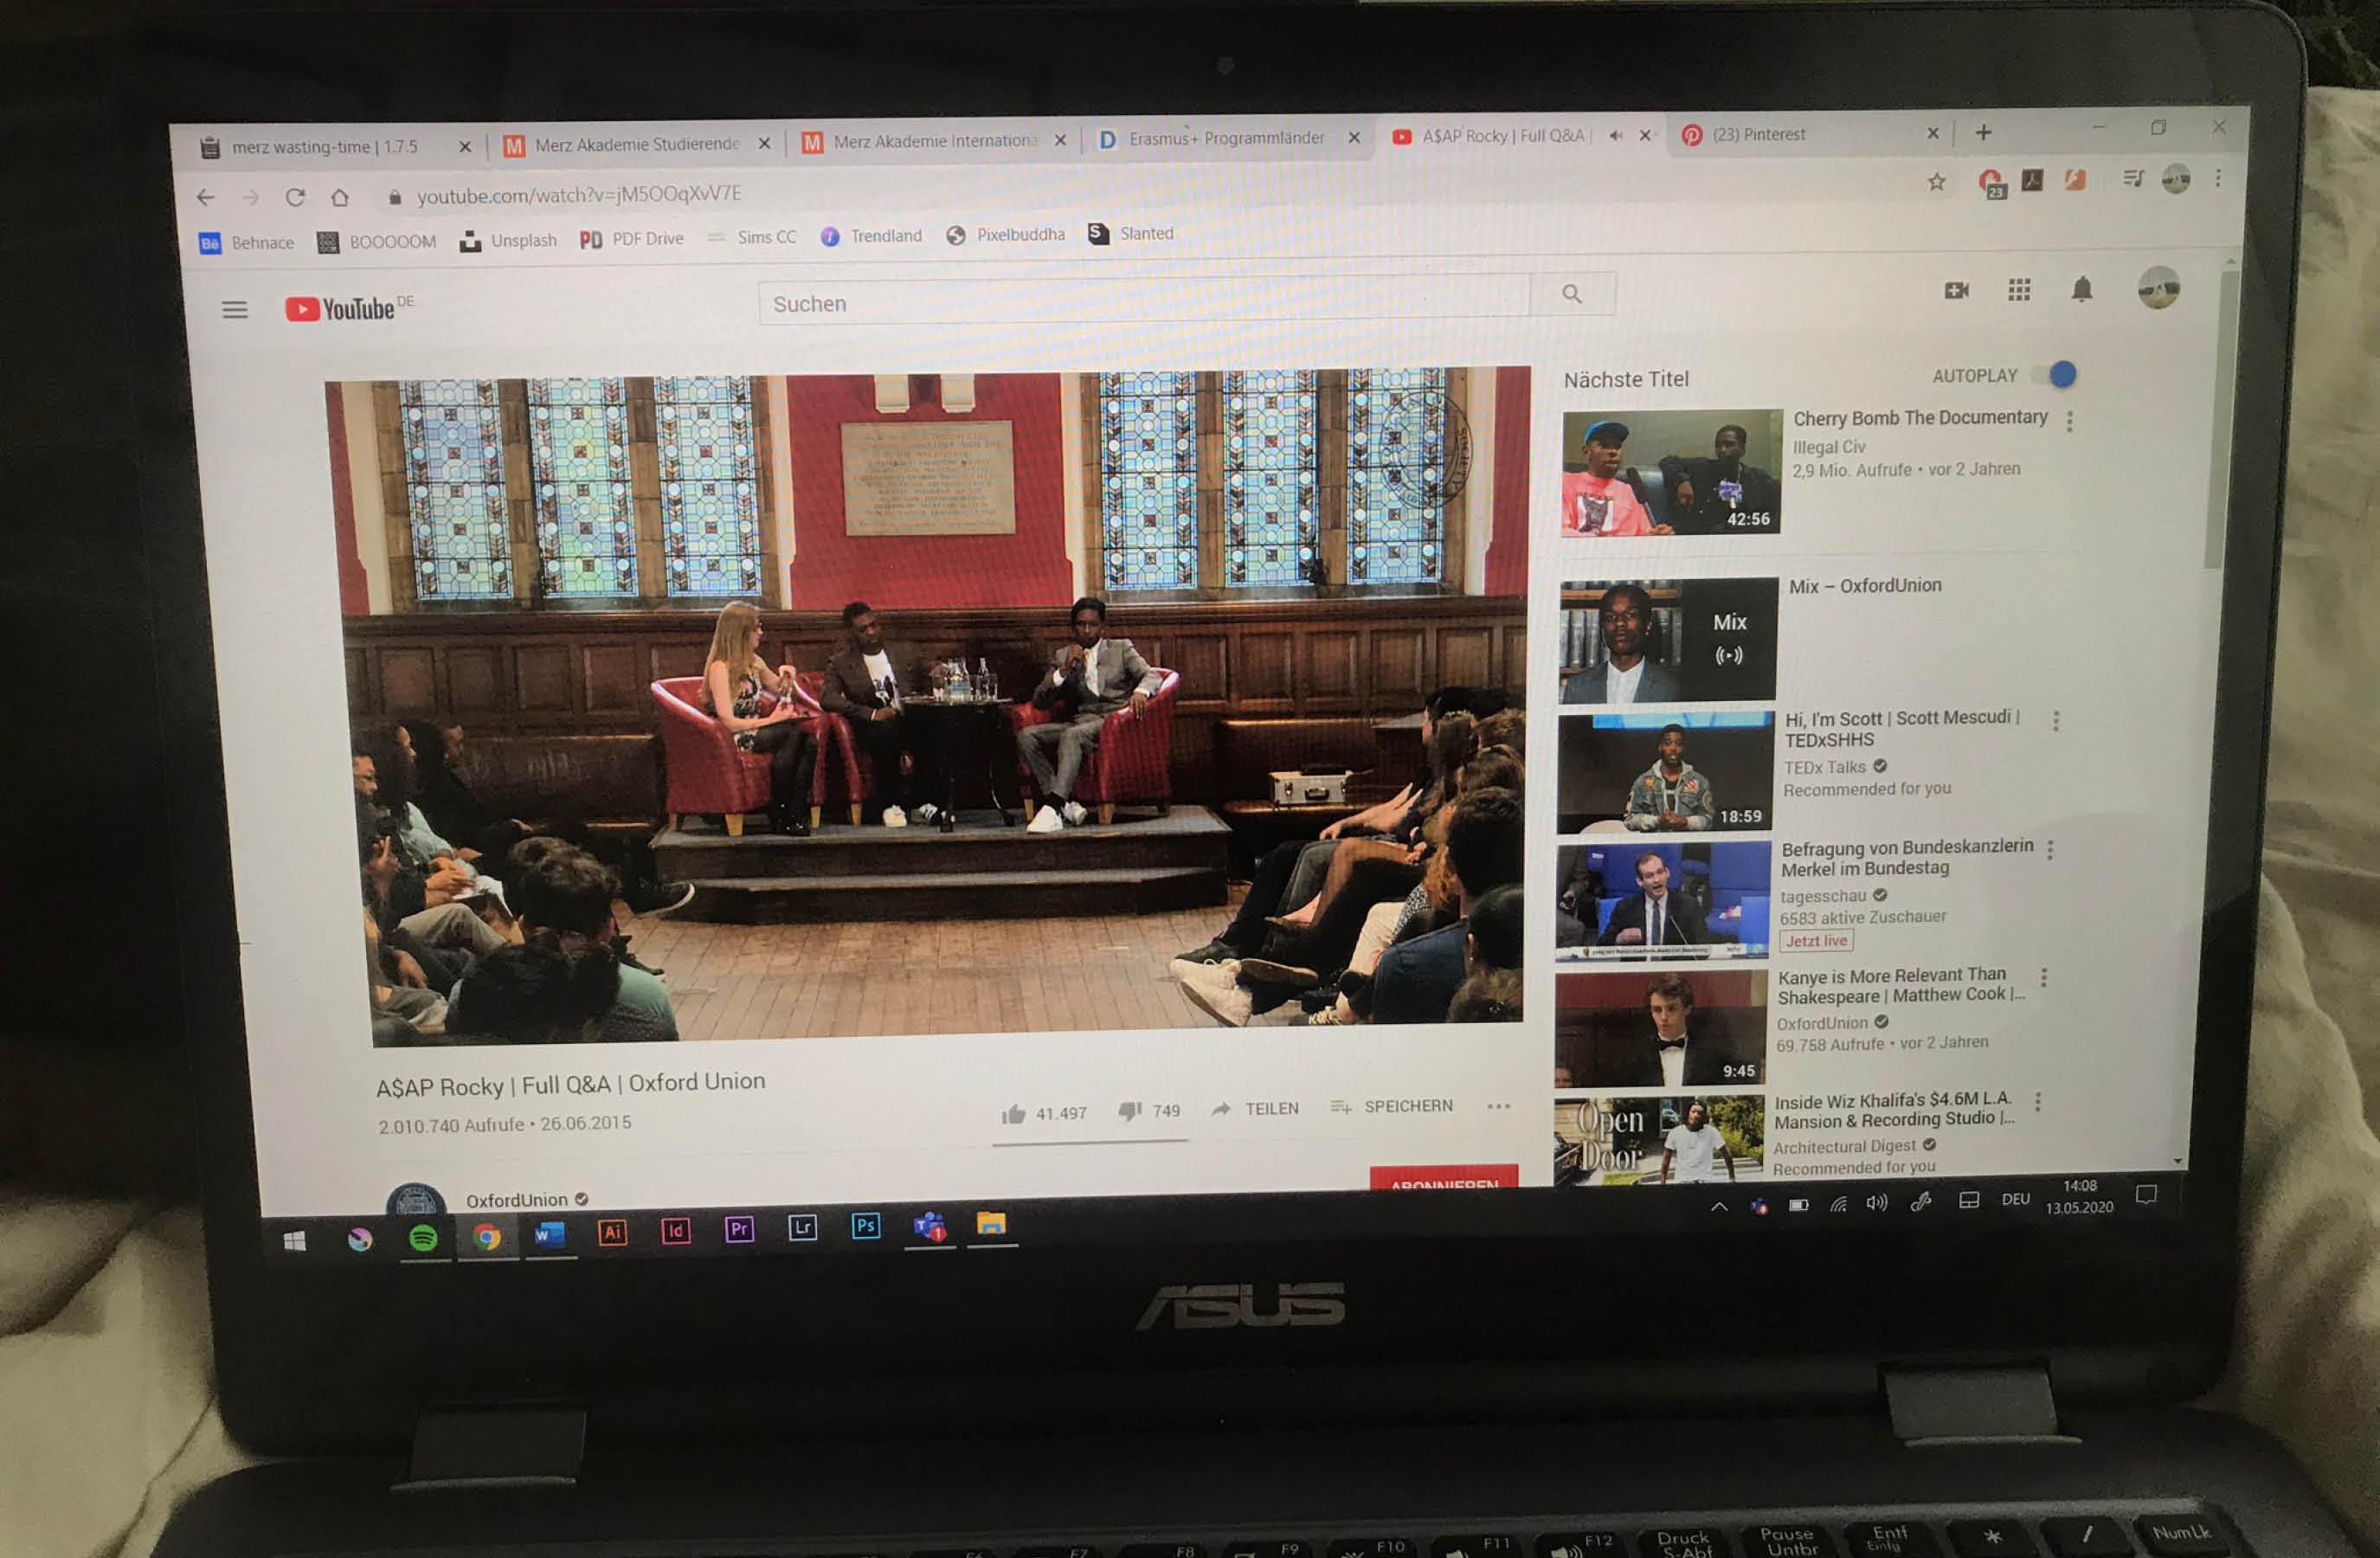
Task: Open the Slanted bookmark
Action: tap(1131, 234)
